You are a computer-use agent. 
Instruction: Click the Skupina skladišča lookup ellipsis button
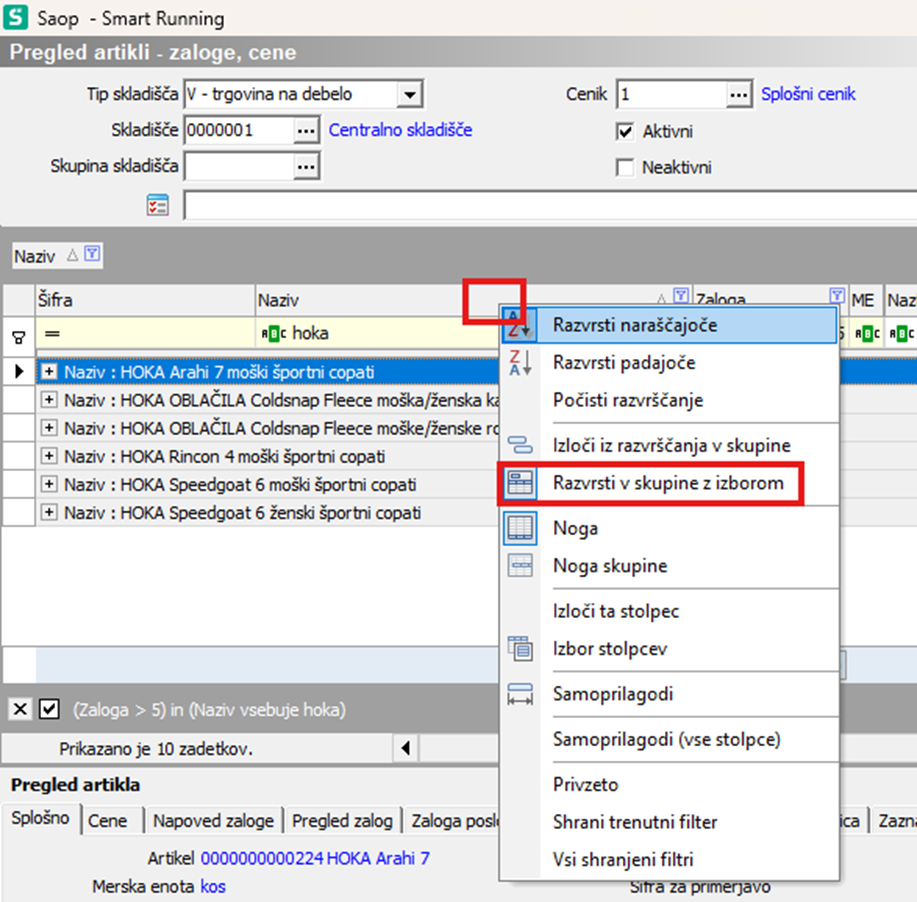tap(306, 167)
